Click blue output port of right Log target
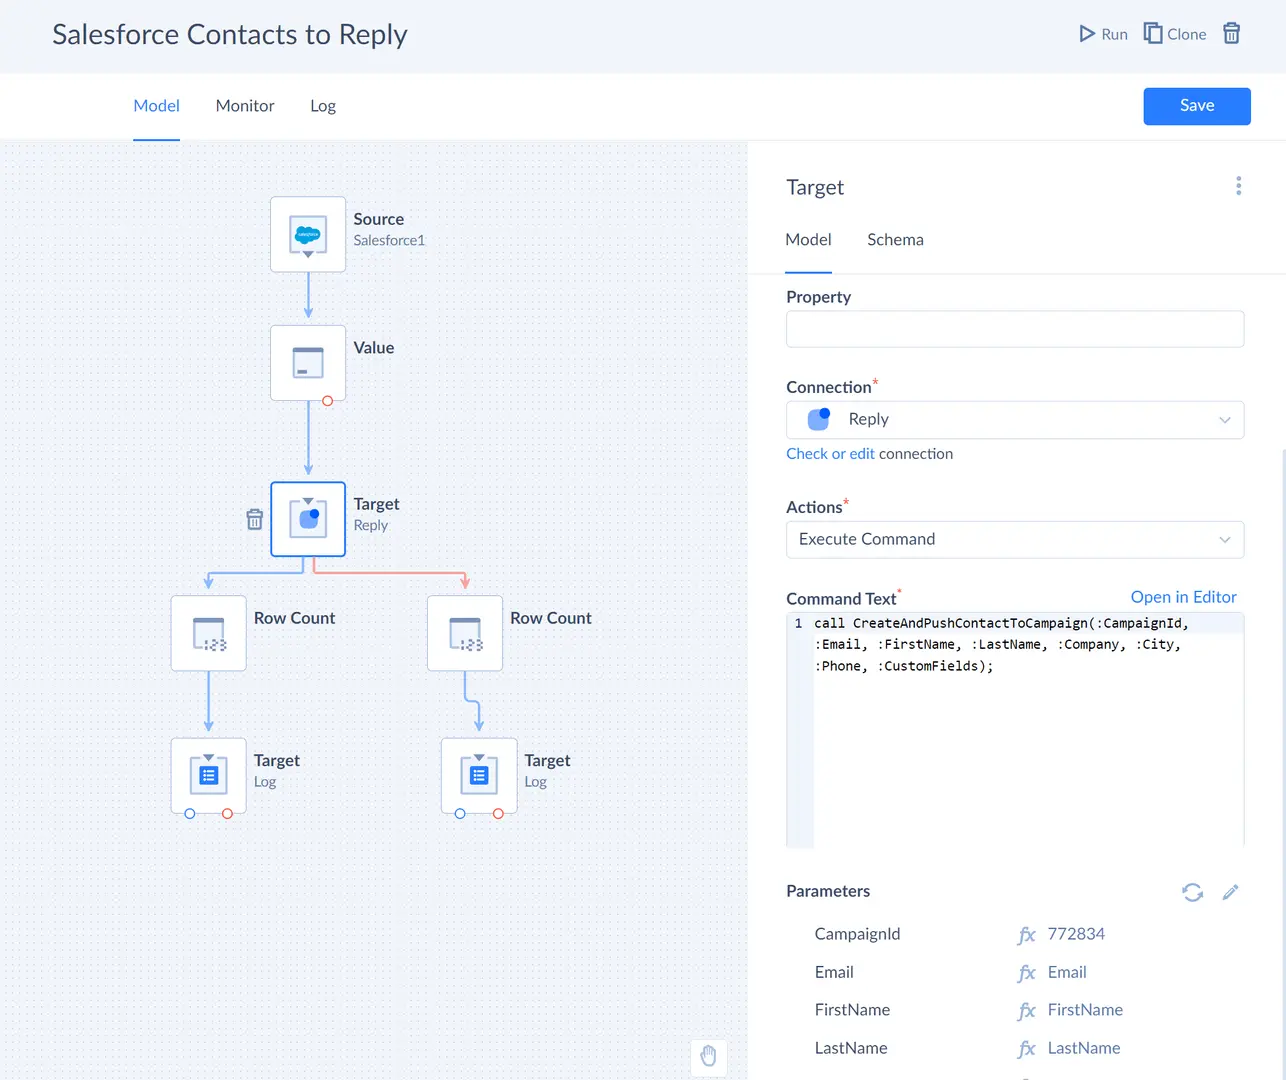The width and height of the screenshot is (1286, 1080). point(460,814)
